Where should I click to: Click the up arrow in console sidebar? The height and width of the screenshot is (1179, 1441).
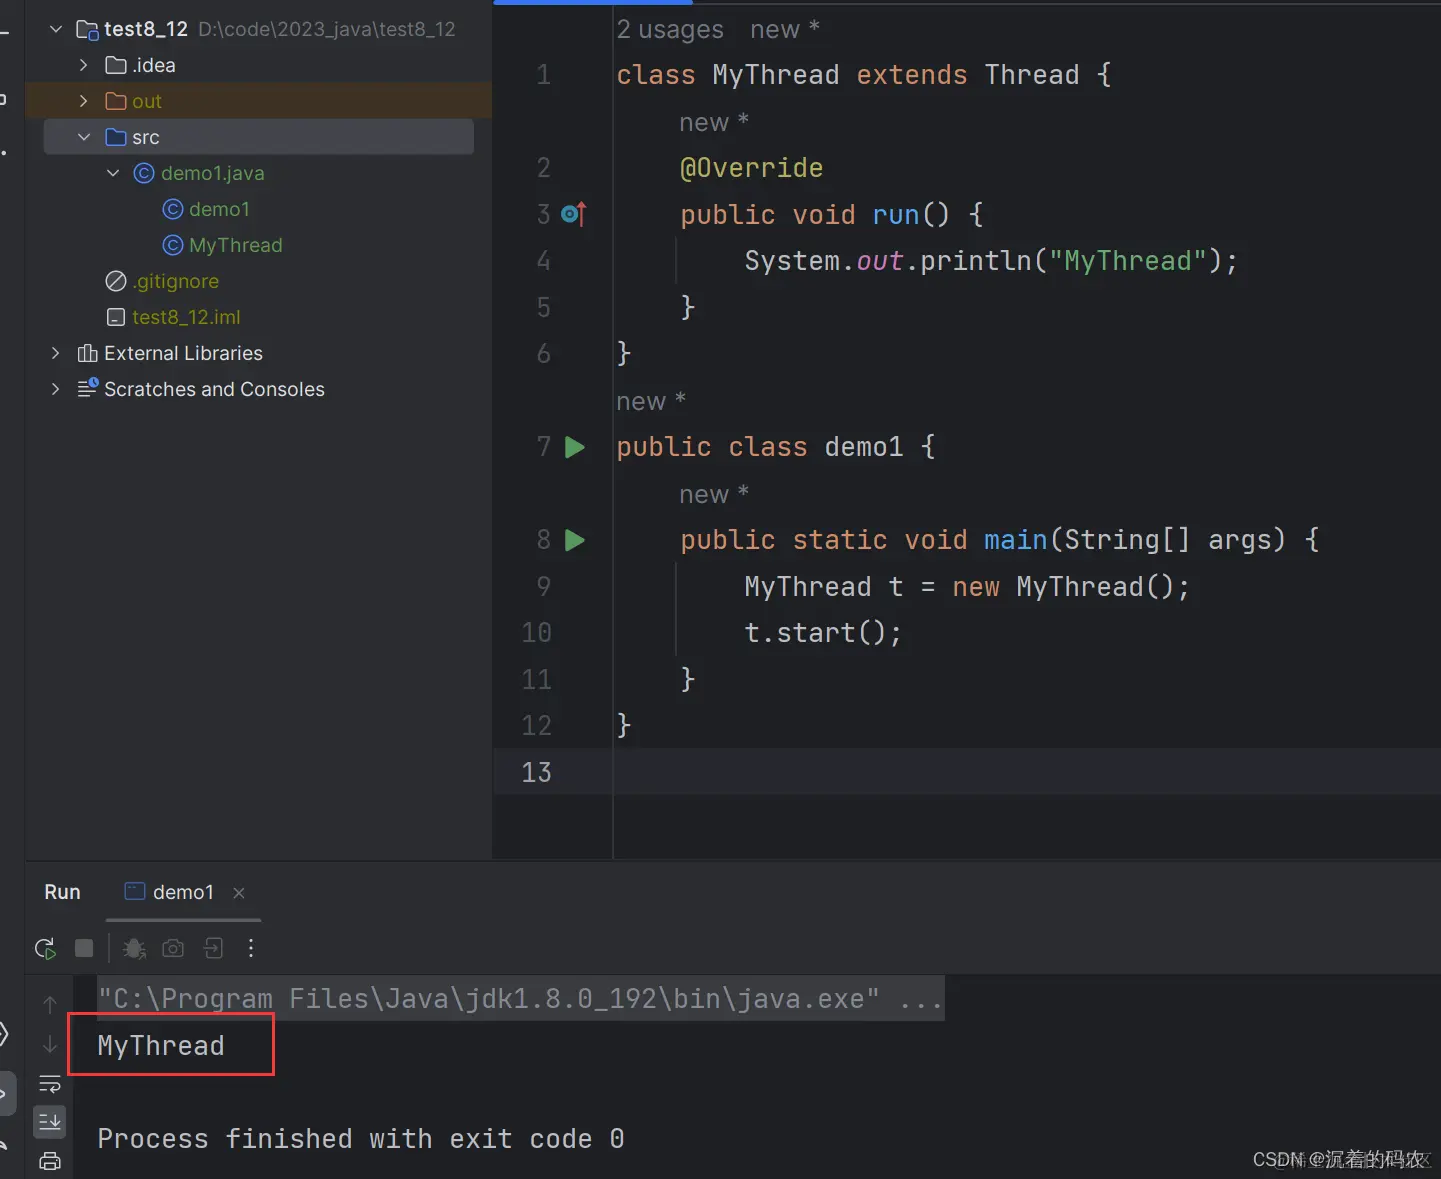tap(50, 1004)
